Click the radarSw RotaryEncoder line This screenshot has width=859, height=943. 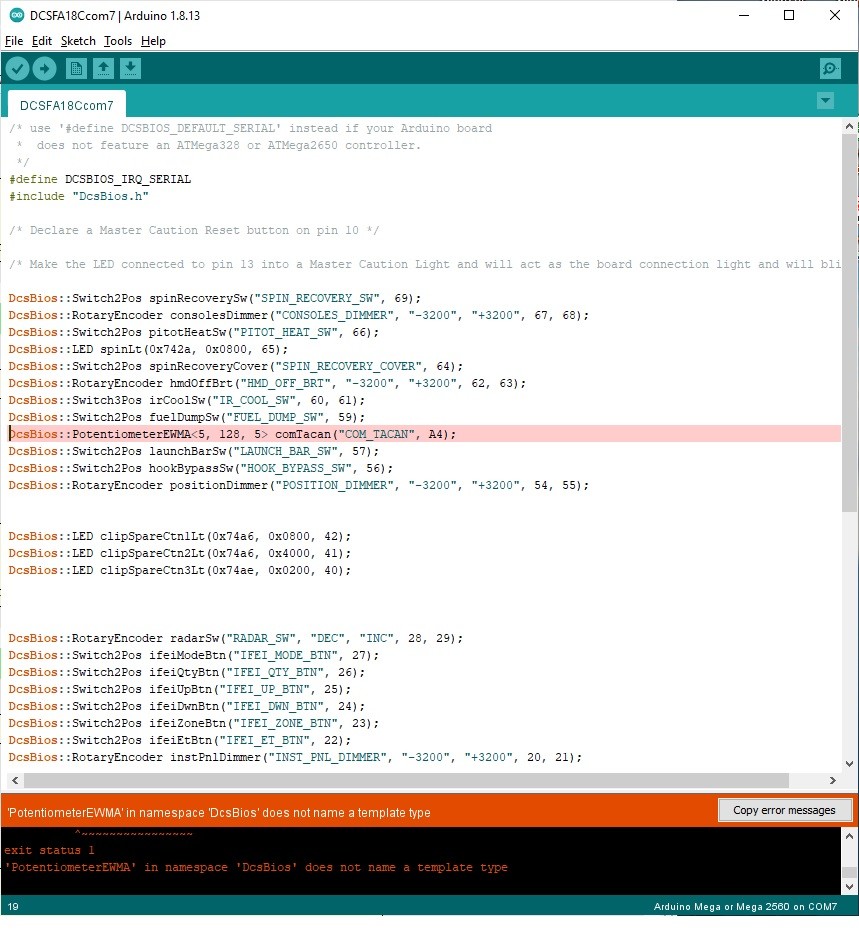click(x=236, y=638)
